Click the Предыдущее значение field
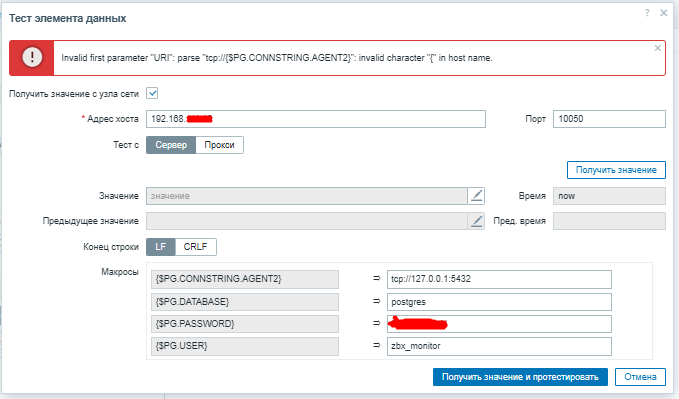This screenshot has width=679, height=399. 307,221
